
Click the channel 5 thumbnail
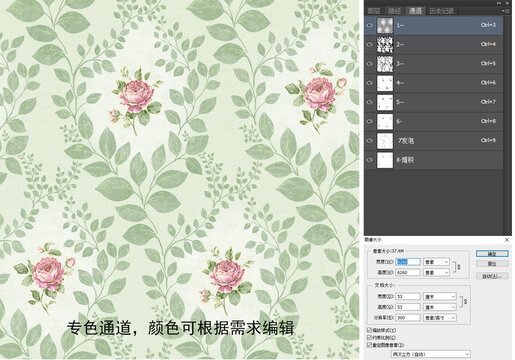385,102
